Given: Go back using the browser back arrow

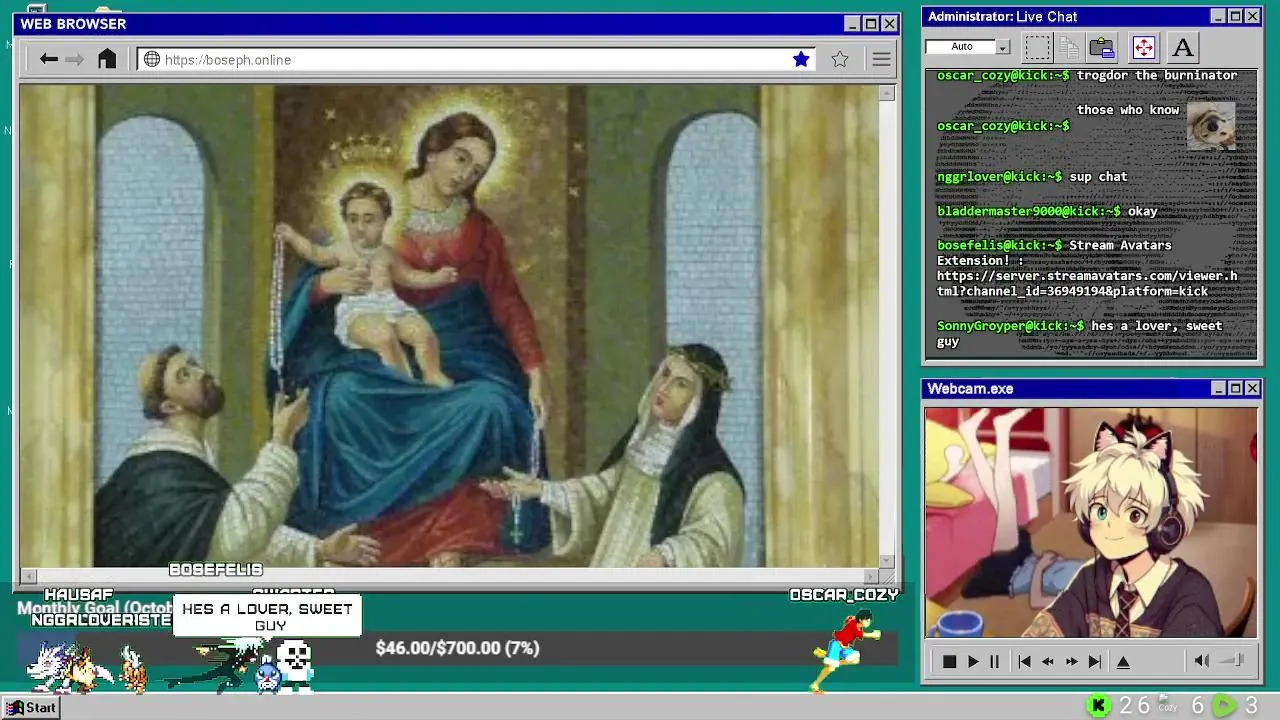Looking at the screenshot, I should [x=48, y=59].
